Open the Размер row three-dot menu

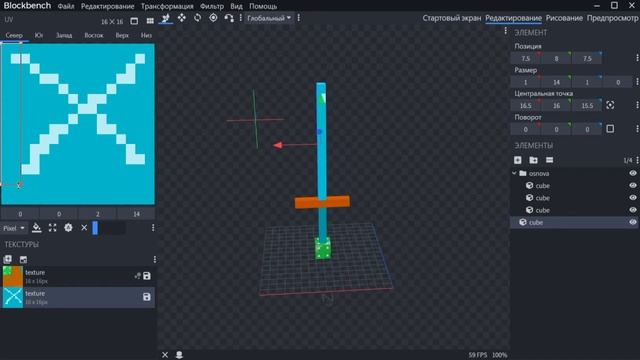pyautogui.click(x=637, y=82)
